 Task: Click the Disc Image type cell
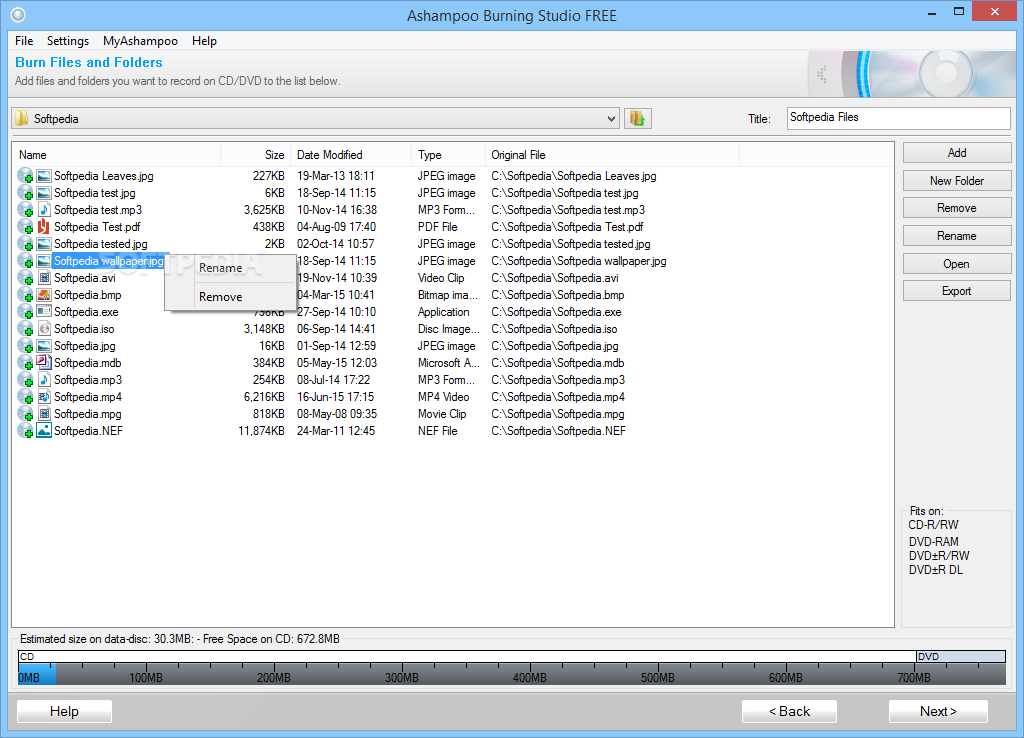point(449,329)
